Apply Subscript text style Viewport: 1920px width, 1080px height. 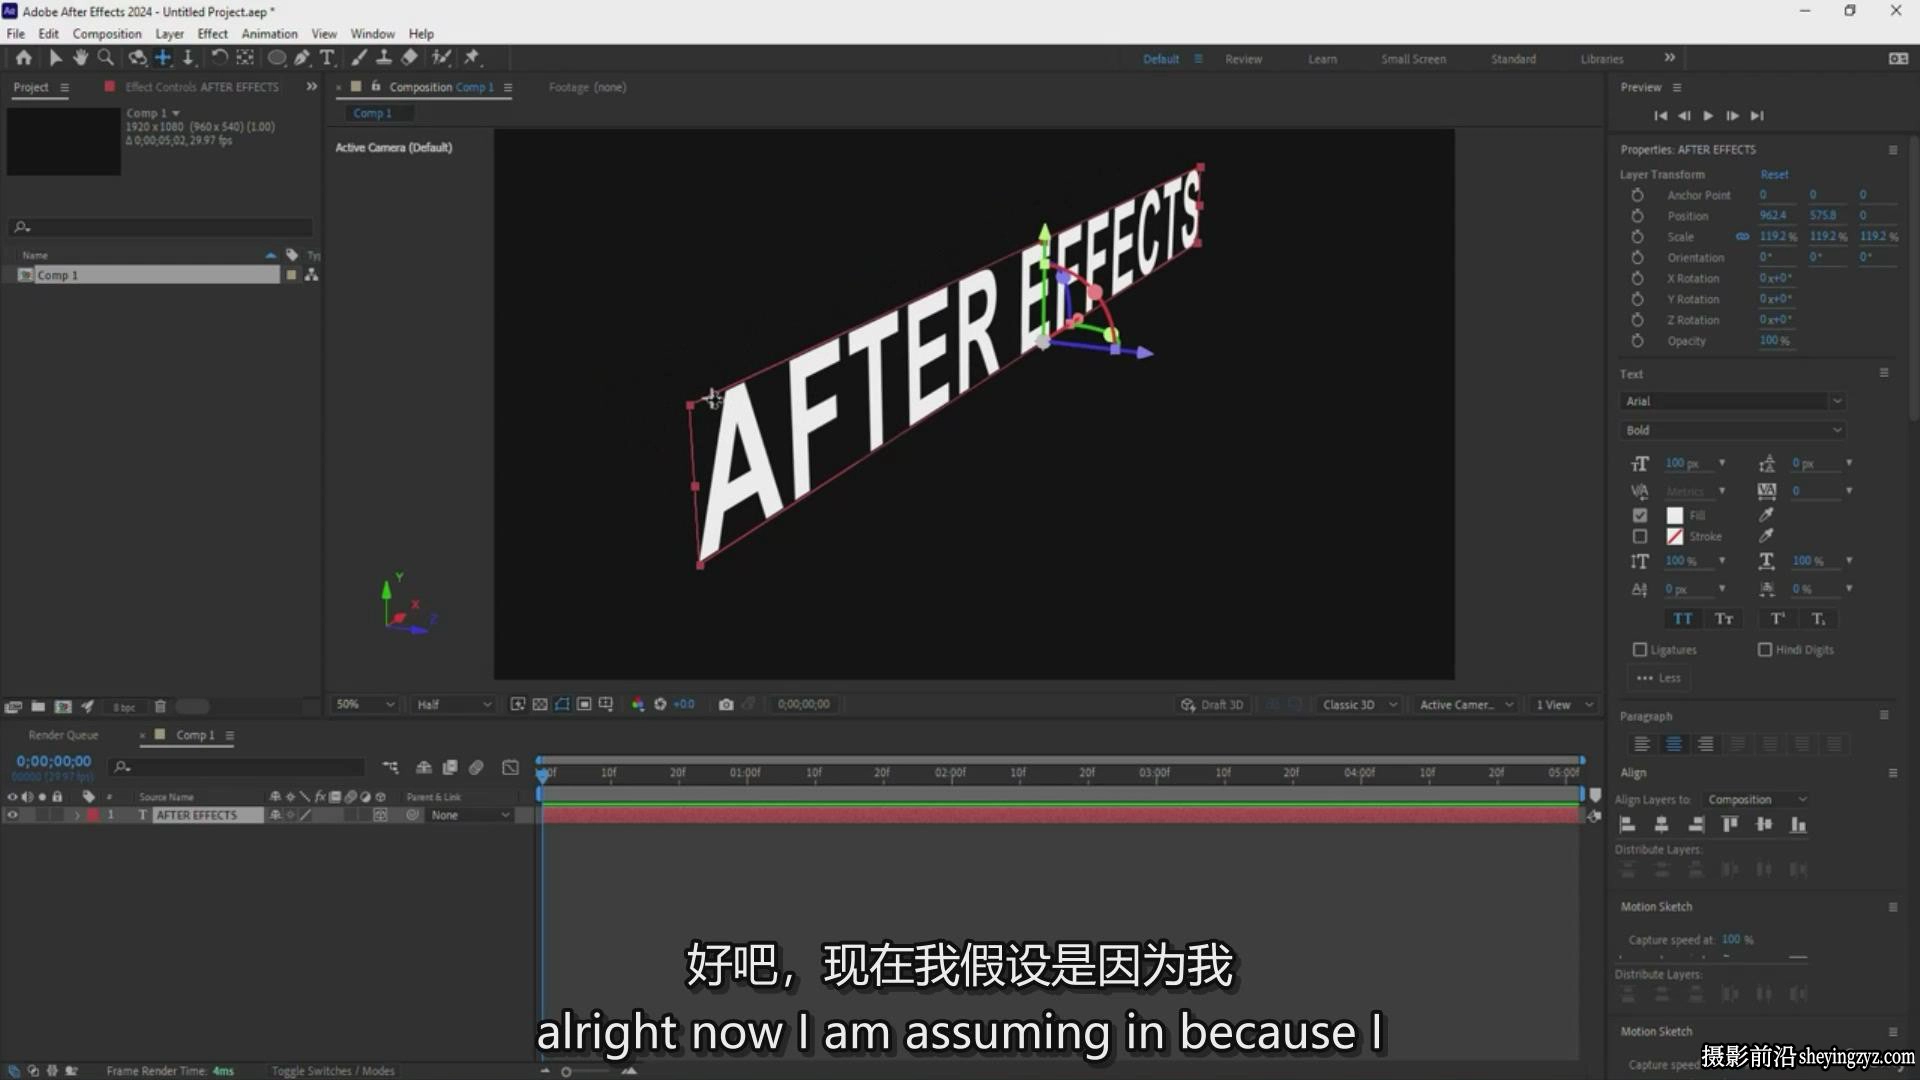click(x=1818, y=619)
